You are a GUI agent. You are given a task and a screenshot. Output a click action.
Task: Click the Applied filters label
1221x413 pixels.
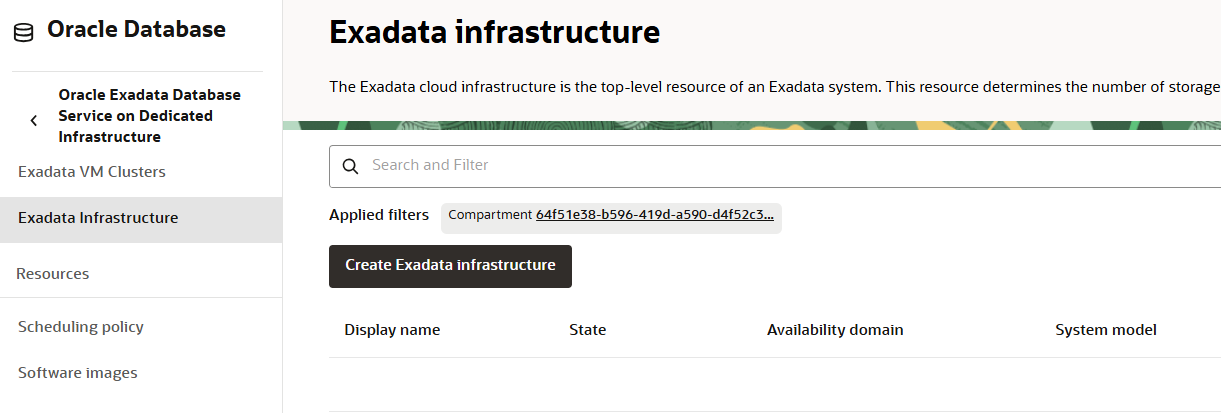[379, 215]
